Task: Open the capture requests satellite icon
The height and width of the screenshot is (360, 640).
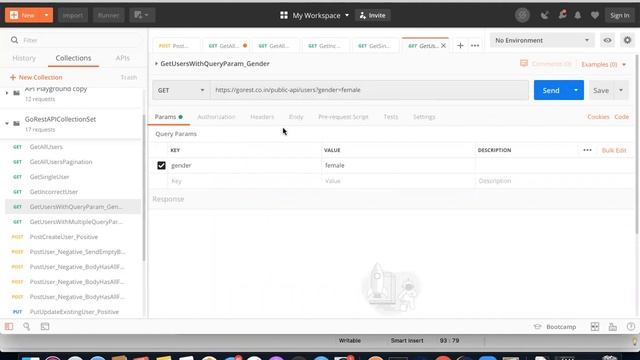Action: [544, 15]
